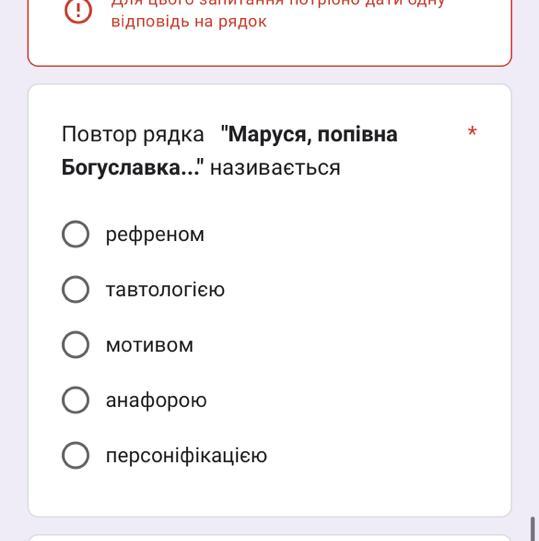The width and height of the screenshot is (539, 541).
Task: Click the error text "відповідь на рядок"
Action: point(189,22)
